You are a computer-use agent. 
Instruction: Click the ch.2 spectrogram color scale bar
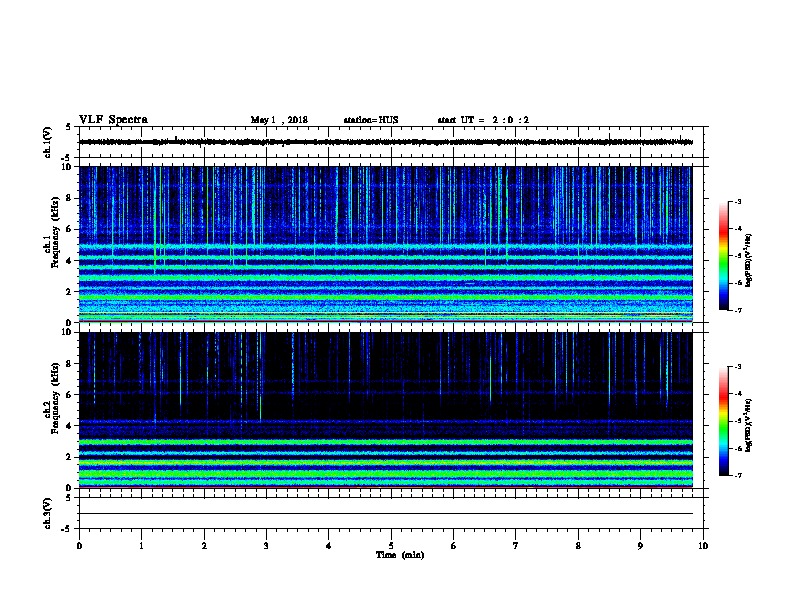tap(723, 421)
